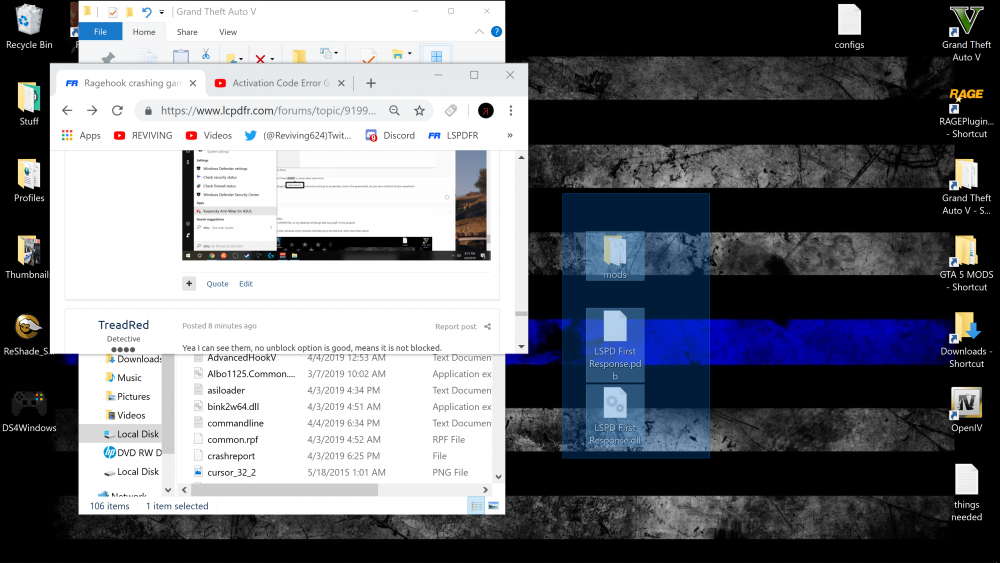Switch to the View ribbon tab
Viewport: 1000px width, 563px height.
click(228, 32)
